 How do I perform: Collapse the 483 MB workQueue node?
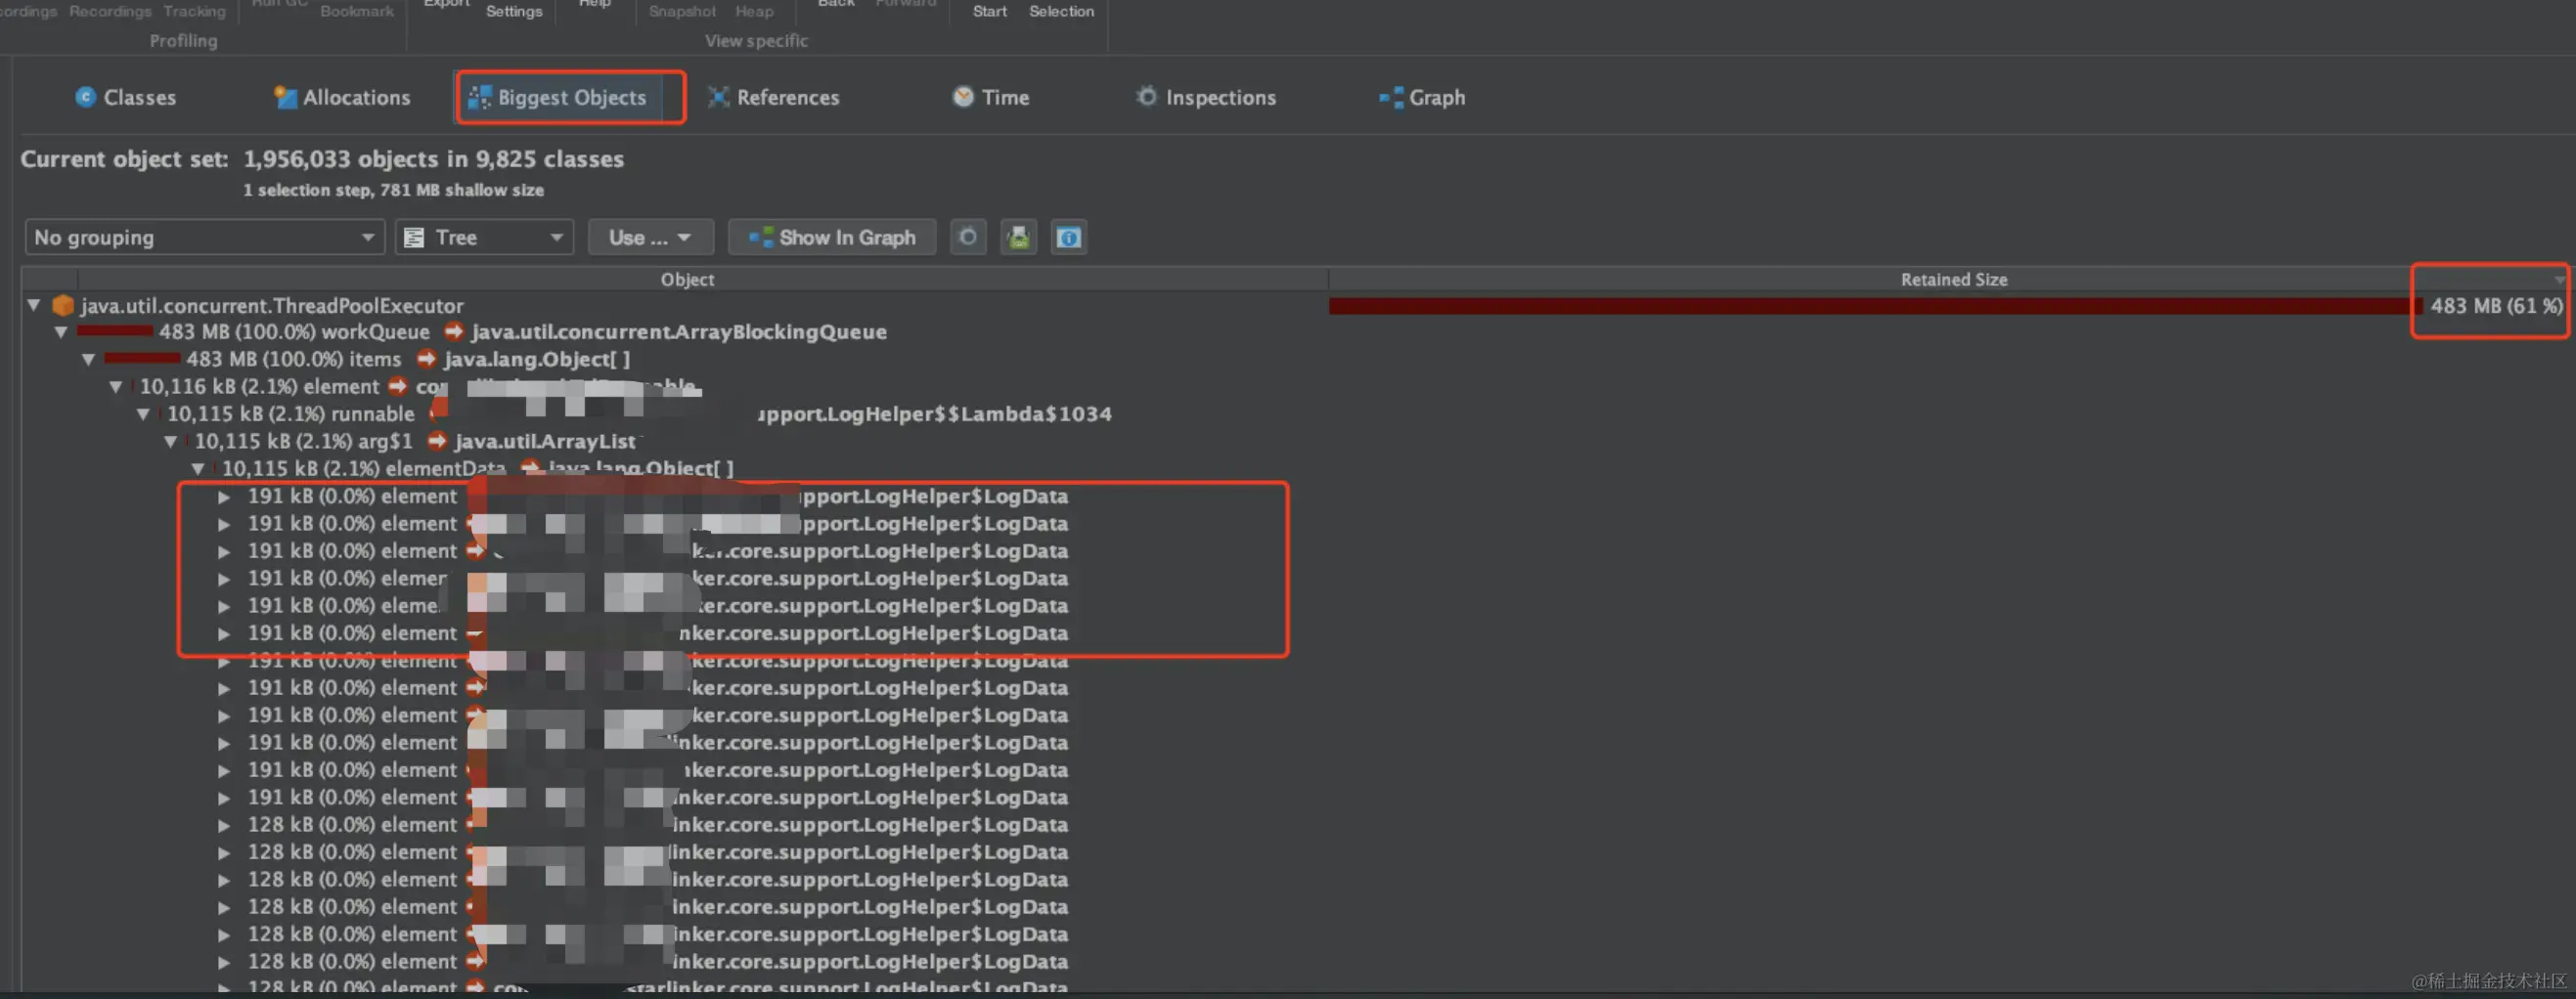[61, 331]
